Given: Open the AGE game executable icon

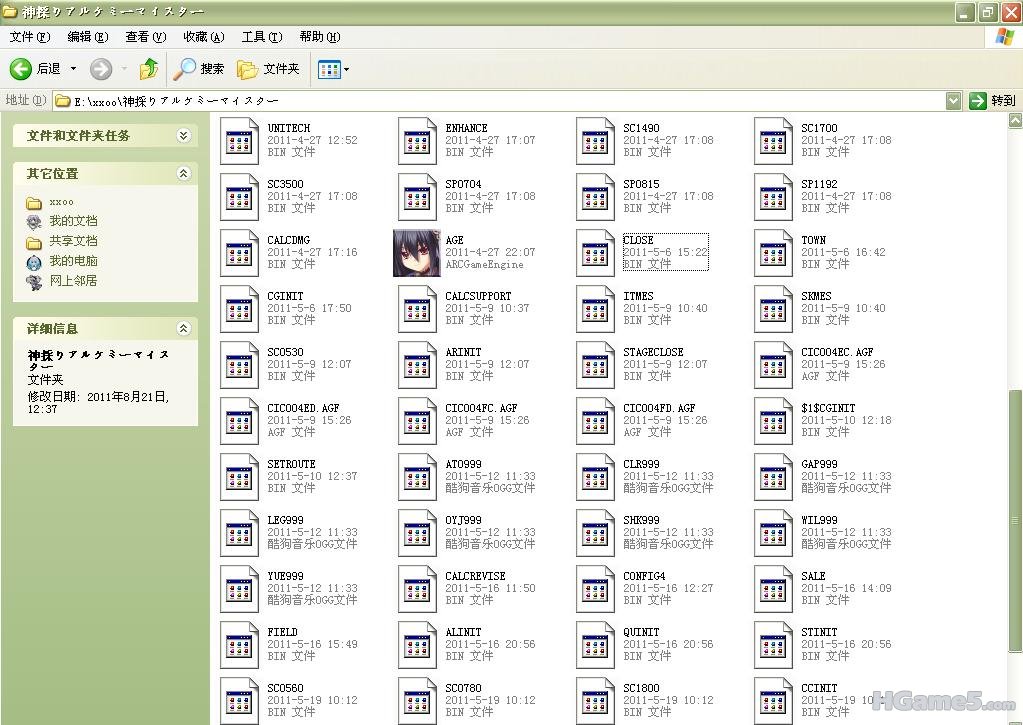Looking at the screenshot, I should (417, 253).
